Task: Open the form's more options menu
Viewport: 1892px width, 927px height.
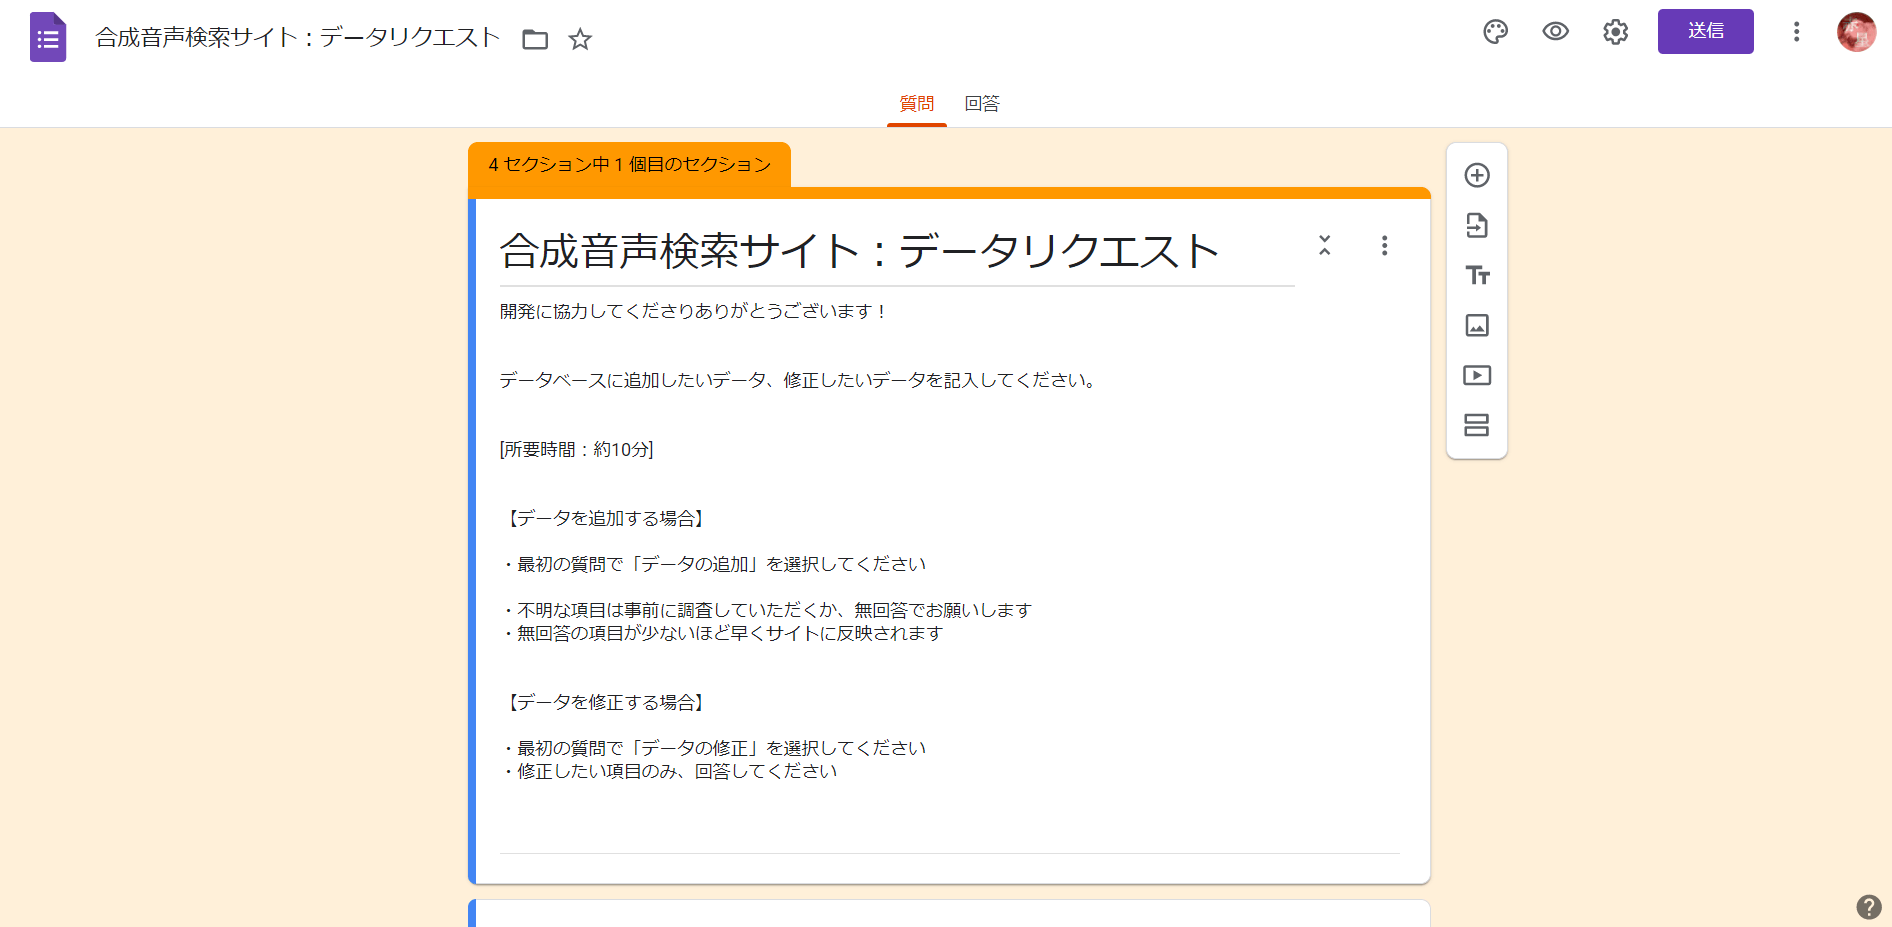Action: [1796, 32]
